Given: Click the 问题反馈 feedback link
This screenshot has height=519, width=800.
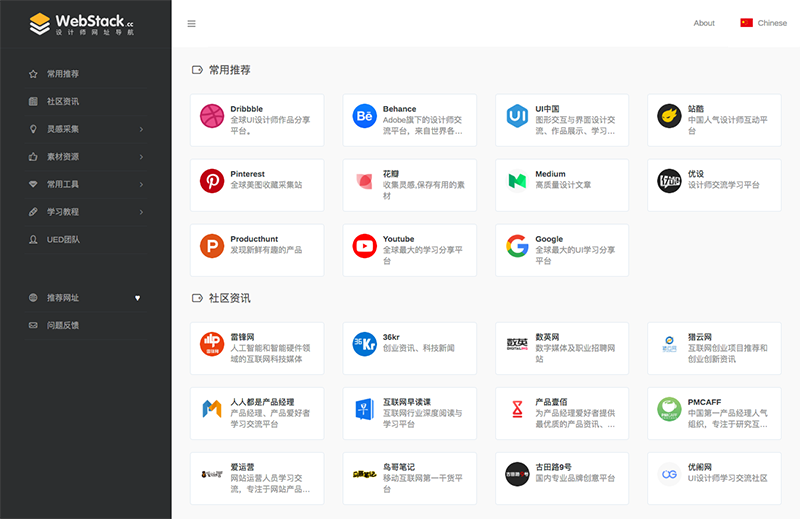Looking at the screenshot, I should click(x=62, y=325).
